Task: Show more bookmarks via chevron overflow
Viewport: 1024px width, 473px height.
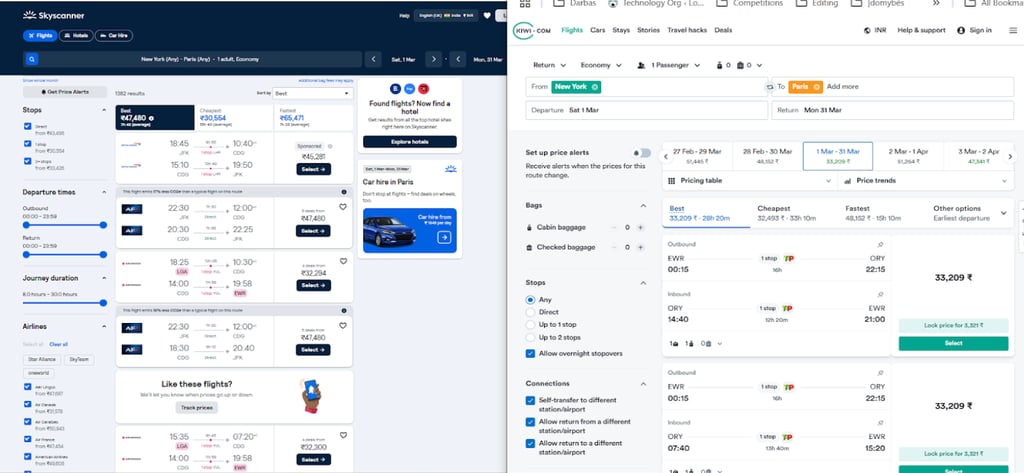Action: coord(936,3)
